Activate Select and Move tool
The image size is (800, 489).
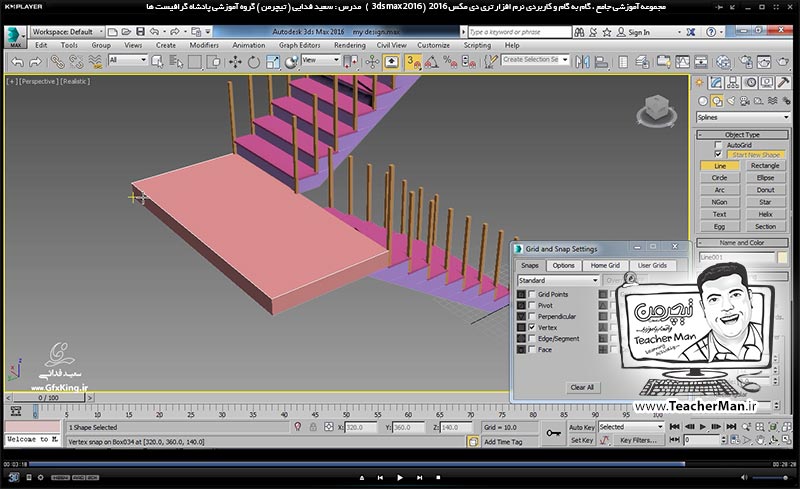point(235,62)
